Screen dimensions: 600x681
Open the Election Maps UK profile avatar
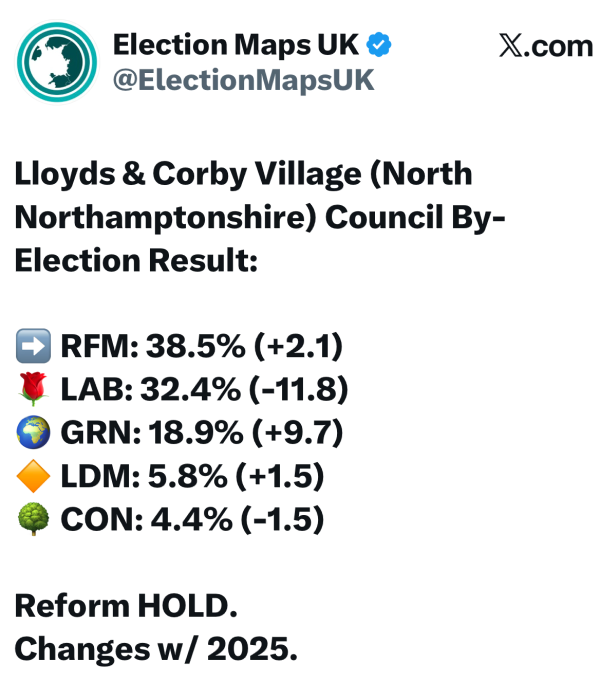coord(58,62)
